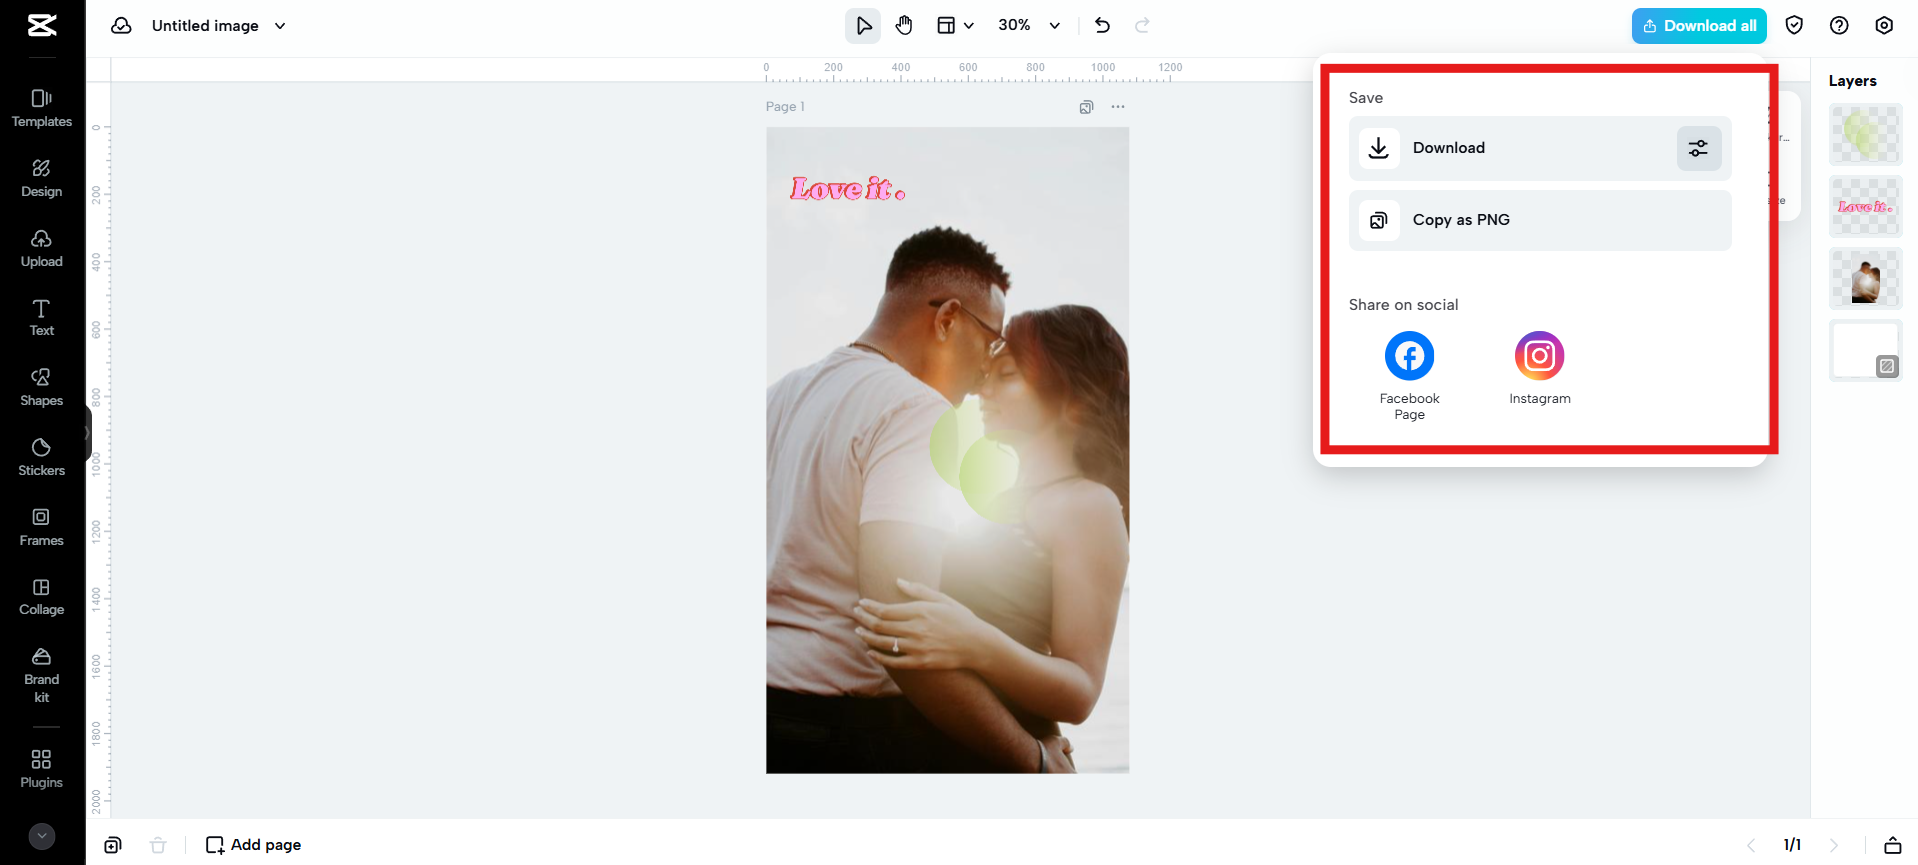The height and width of the screenshot is (865, 1918).
Task: Open the shield privacy icon
Action: (x=1794, y=25)
